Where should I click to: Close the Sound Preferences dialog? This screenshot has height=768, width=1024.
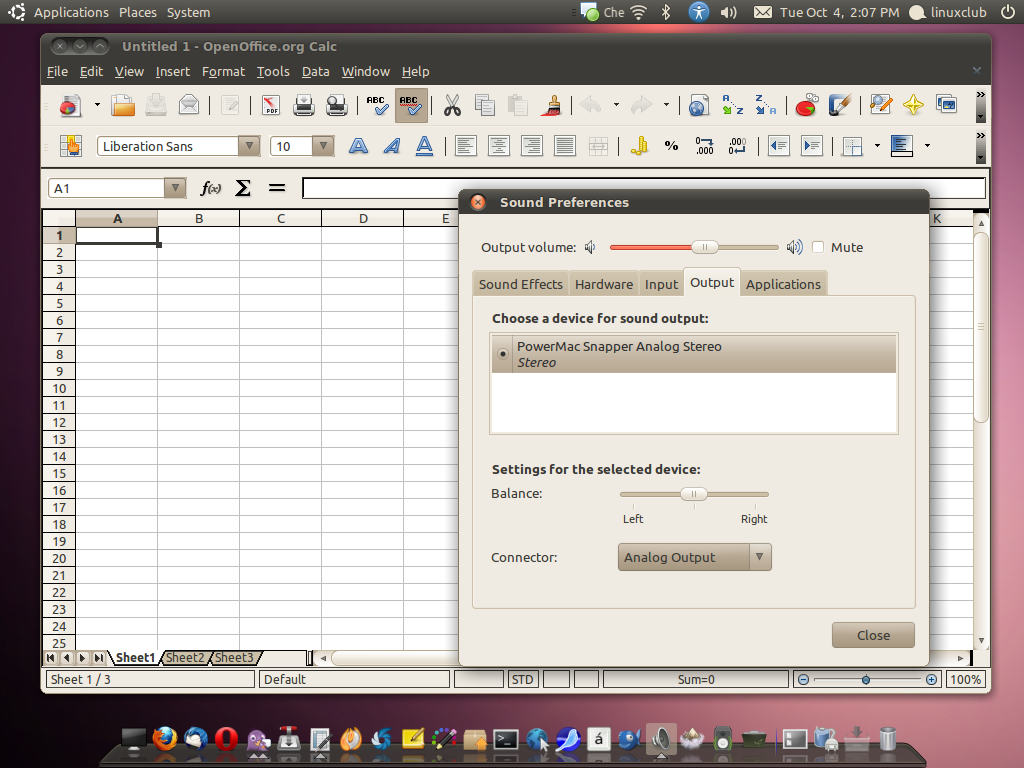pyautogui.click(x=872, y=634)
